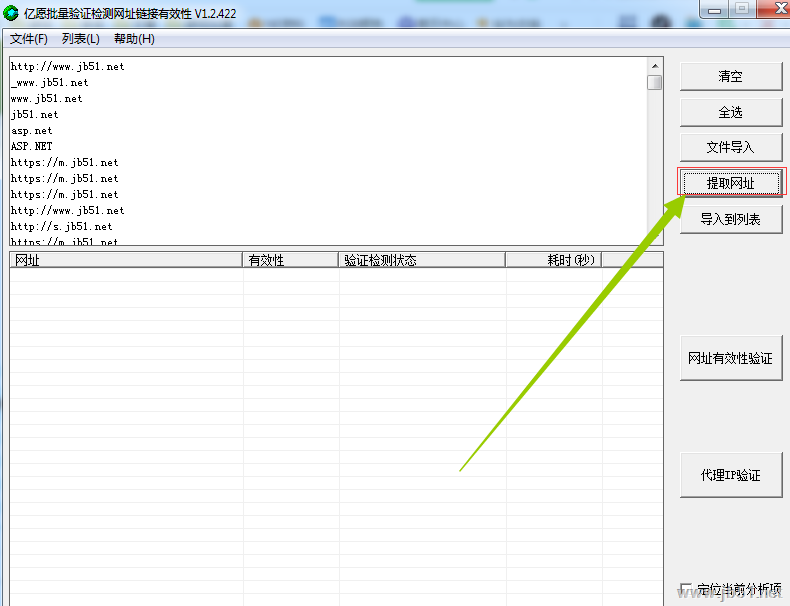Click the URL text box scrollbar up arrow
Viewport: 790px width, 606px height.
point(654,65)
